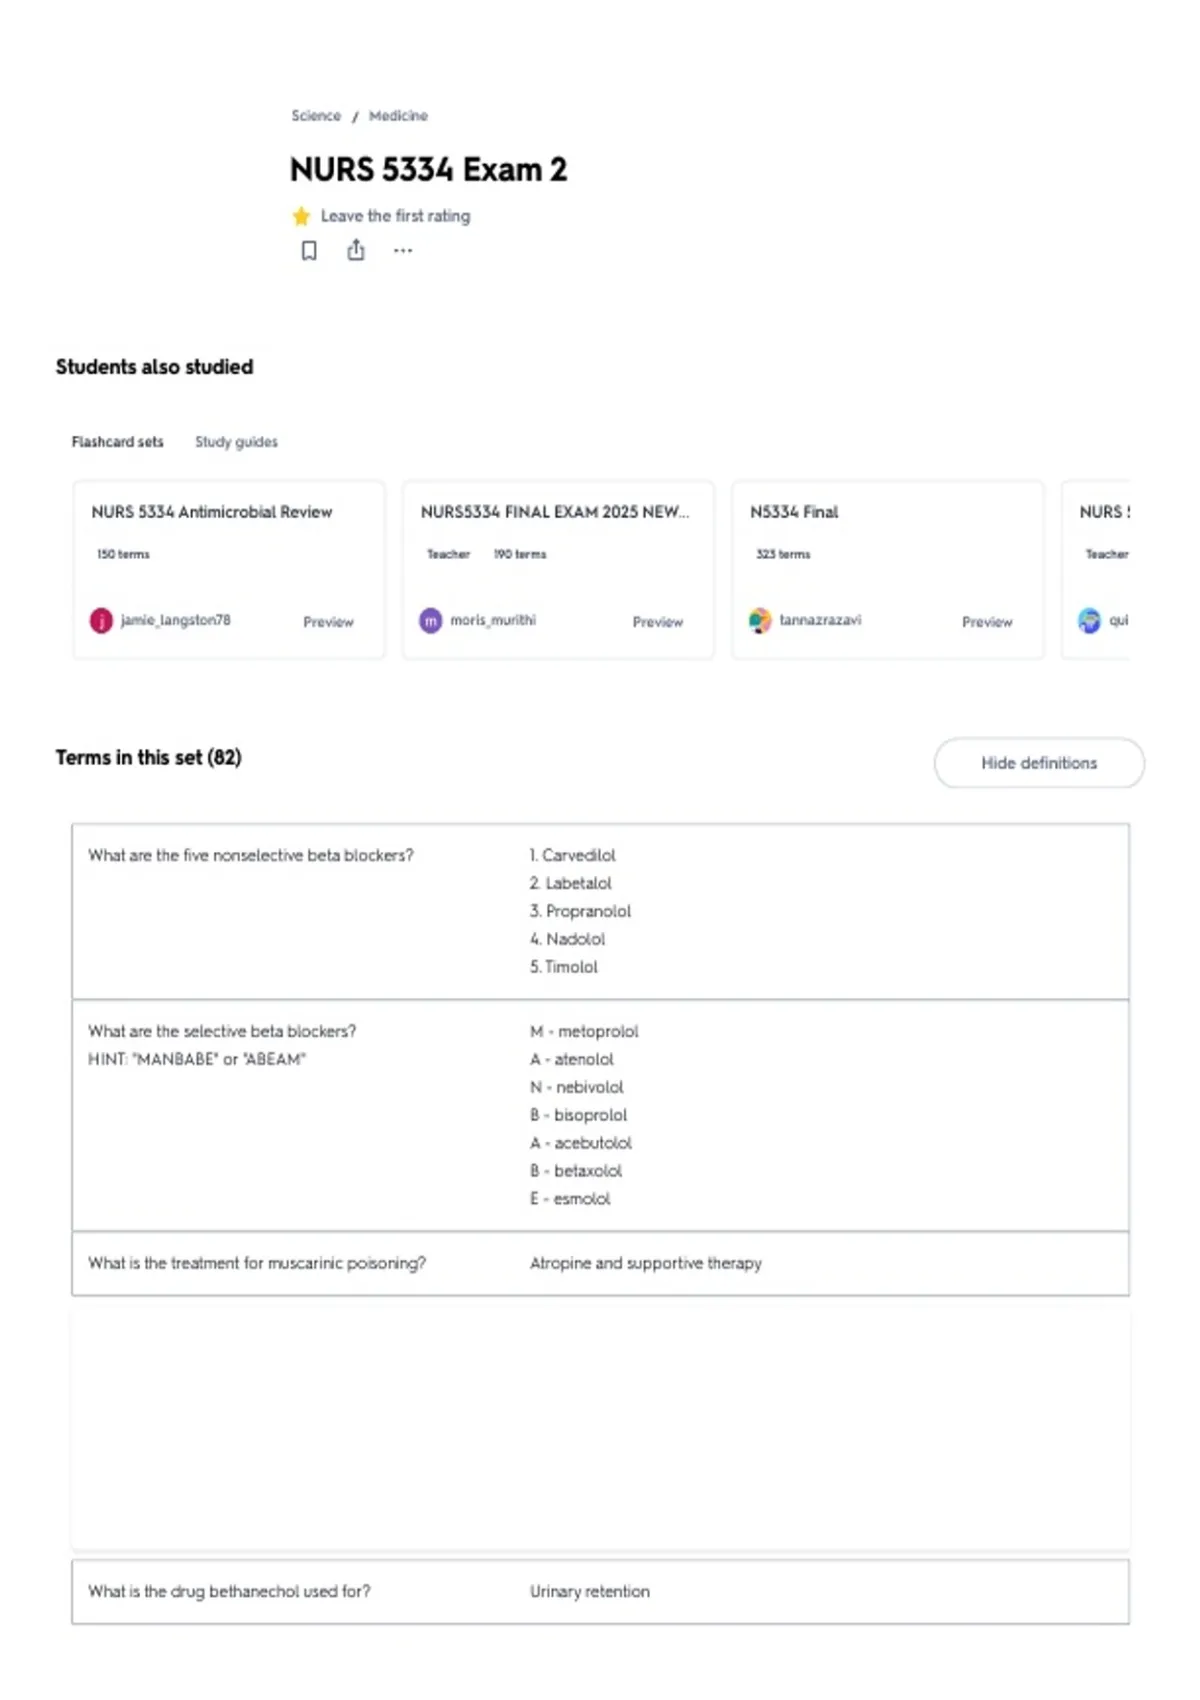The height and width of the screenshot is (1700, 1200).
Task: Select the Flashcard sets tab
Action: click(x=117, y=442)
